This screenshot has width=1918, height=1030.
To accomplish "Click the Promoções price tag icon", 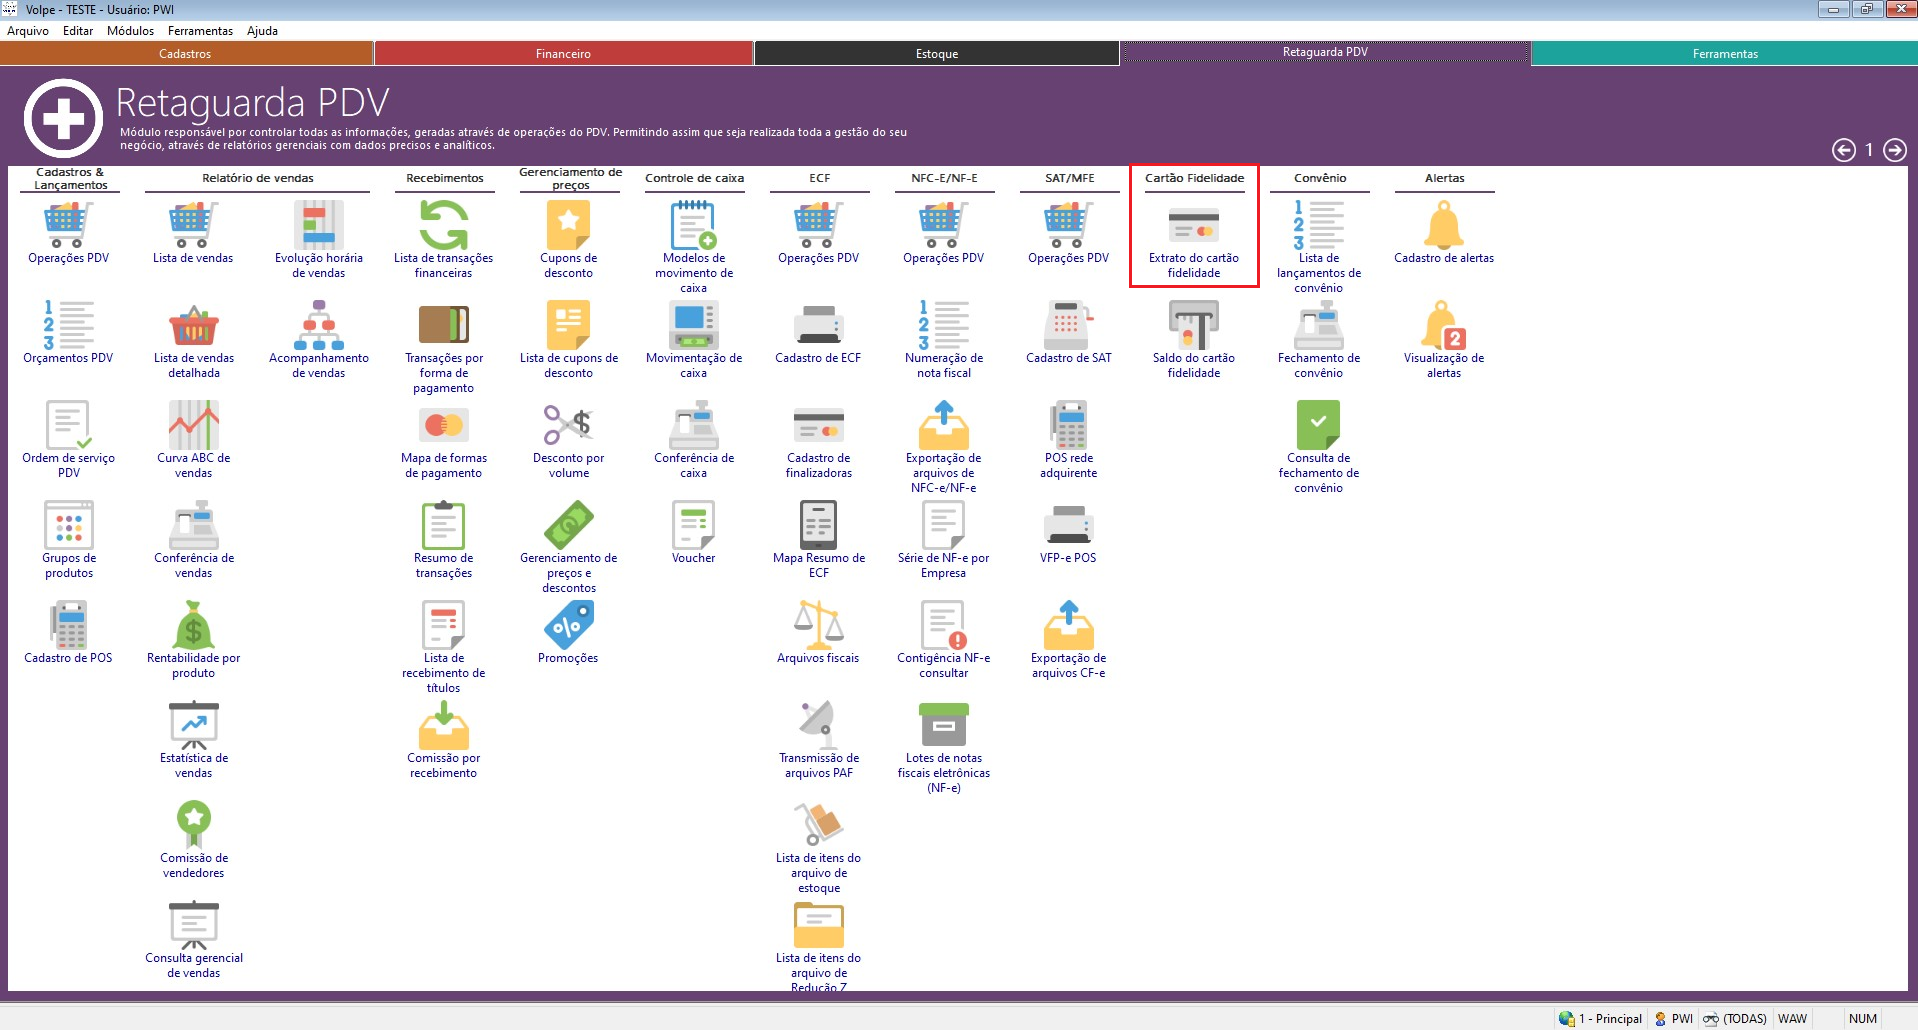I will tap(568, 627).
